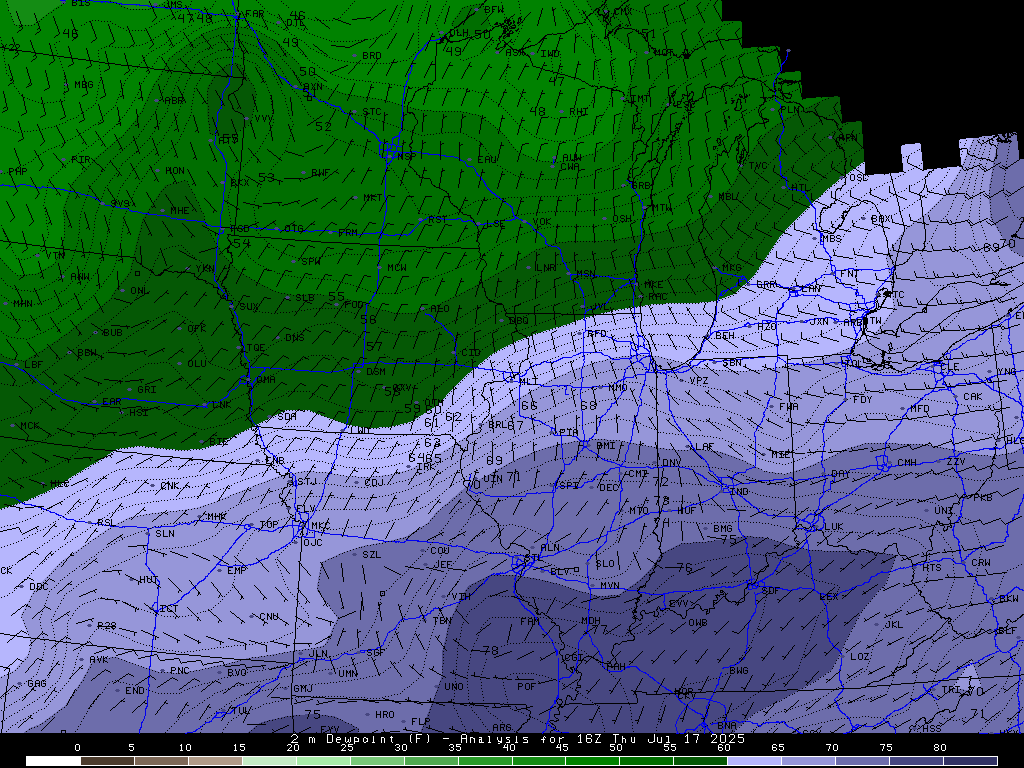The image size is (1024, 768).
Task: Click the CID station label
Action: (x=470, y=353)
